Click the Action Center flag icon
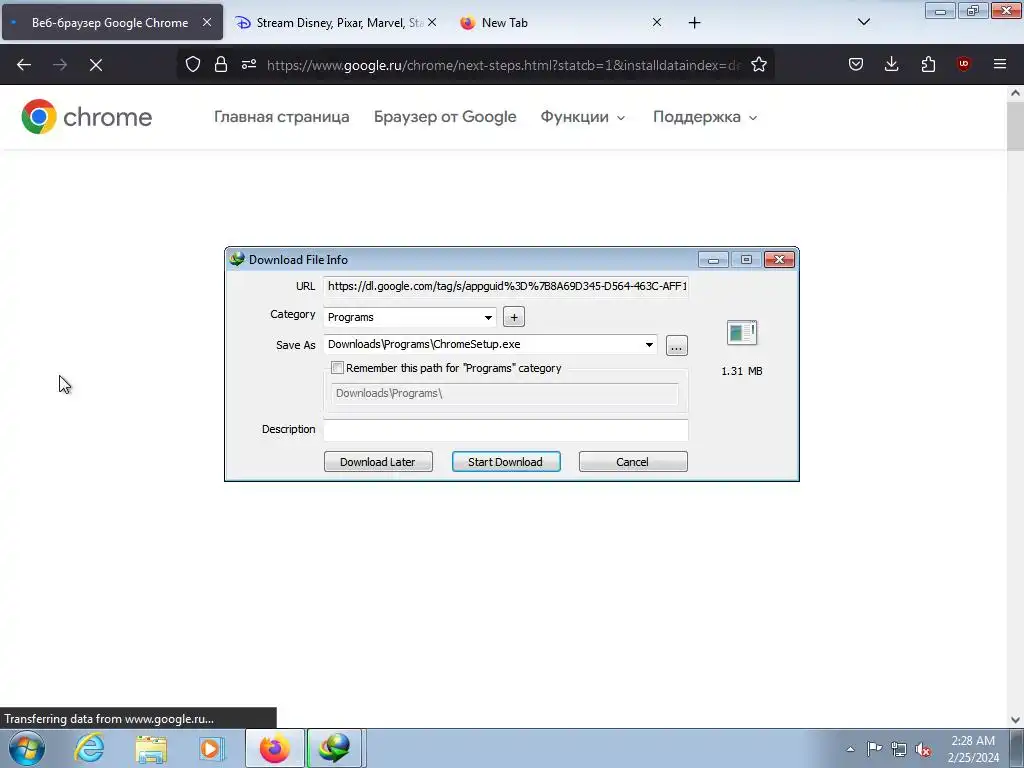1024x768 pixels. click(x=874, y=749)
